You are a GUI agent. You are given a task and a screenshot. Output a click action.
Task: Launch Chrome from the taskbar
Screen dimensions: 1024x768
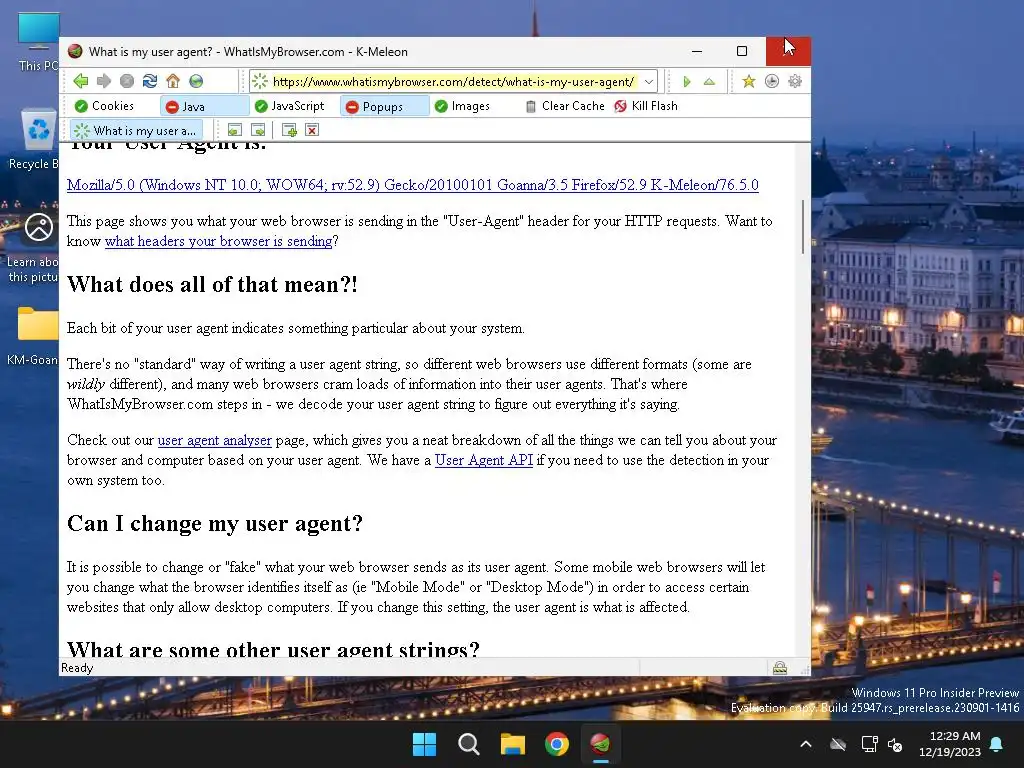pos(557,744)
